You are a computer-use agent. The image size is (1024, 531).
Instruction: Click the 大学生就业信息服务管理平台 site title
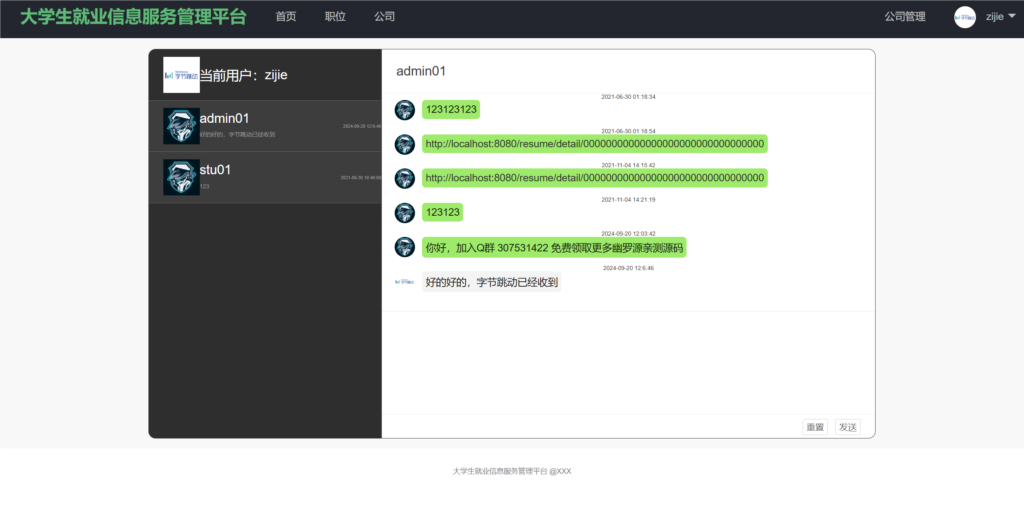[133, 17]
